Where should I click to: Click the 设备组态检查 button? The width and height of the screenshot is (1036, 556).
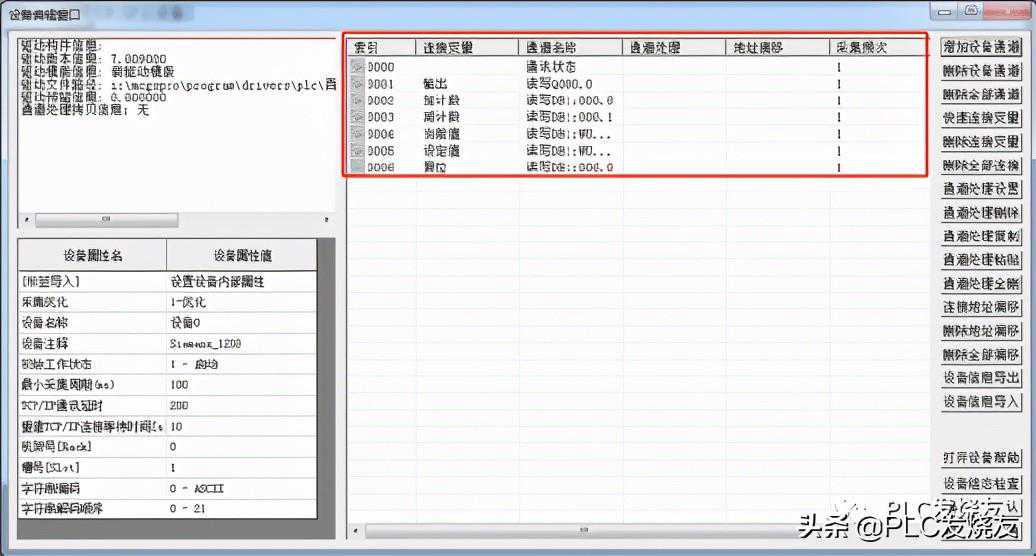[x=981, y=484]
